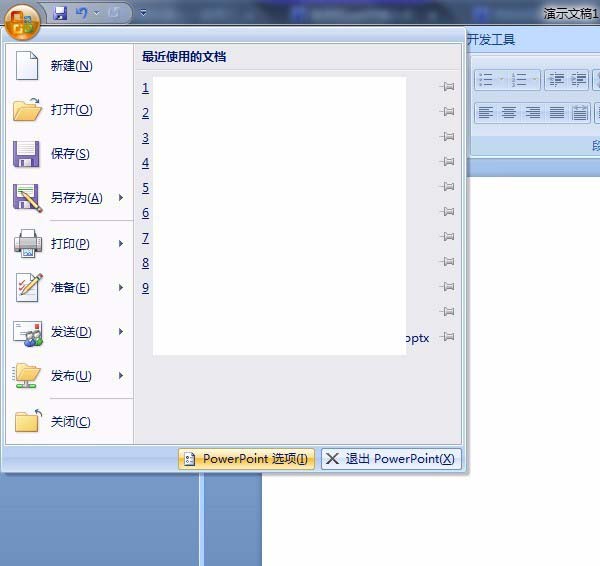Open bullet list style dropdown arrow
This screenshot has height=566, width=600.
pyautogui.click(x=502, y=80)
